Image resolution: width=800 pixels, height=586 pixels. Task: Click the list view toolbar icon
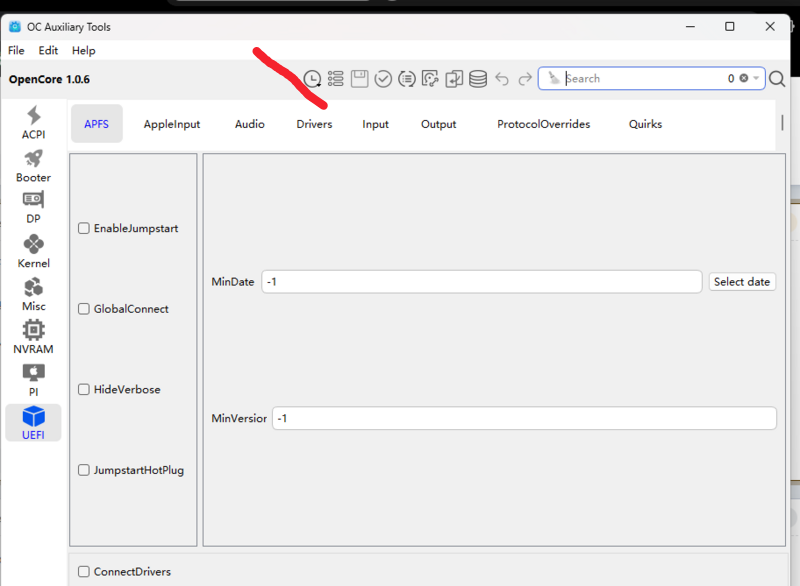(x=336, y=79)
